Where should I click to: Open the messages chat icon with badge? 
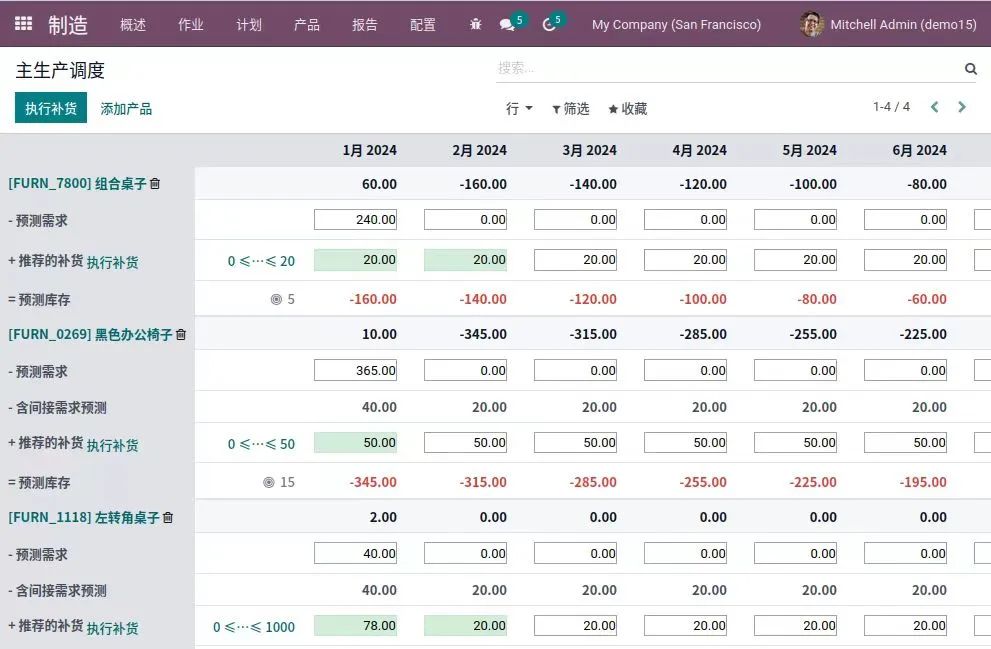tap(507, 25)
